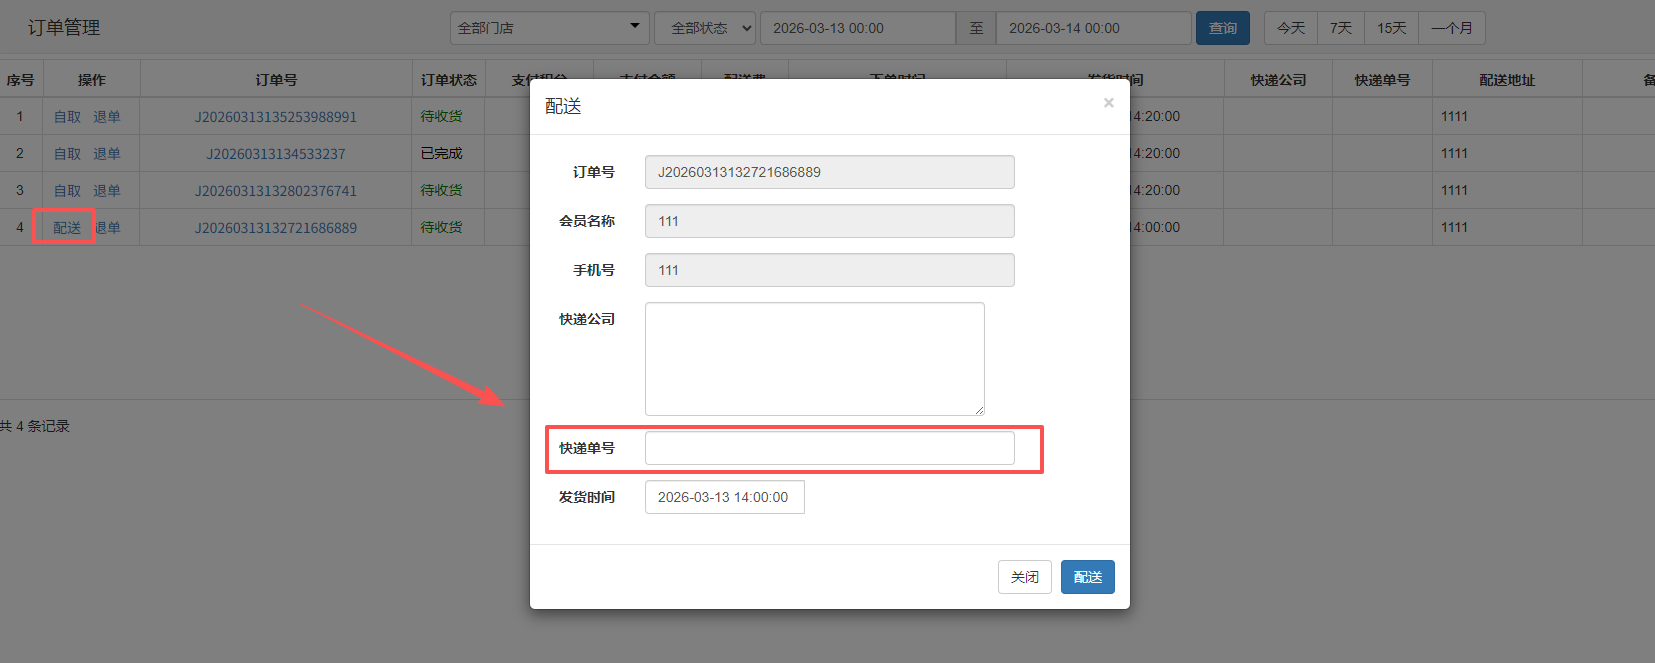Screen dimensions: 1655x663
Task: Click the blue 配送 confirm button
Action: [1087, 577]
